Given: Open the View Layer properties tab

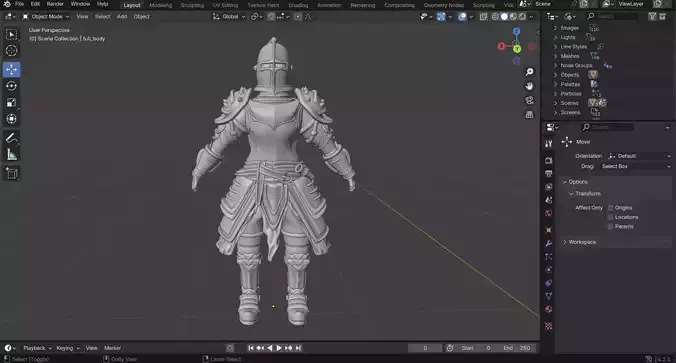Looking at the screenshot, I should click(x=548, y=187).
